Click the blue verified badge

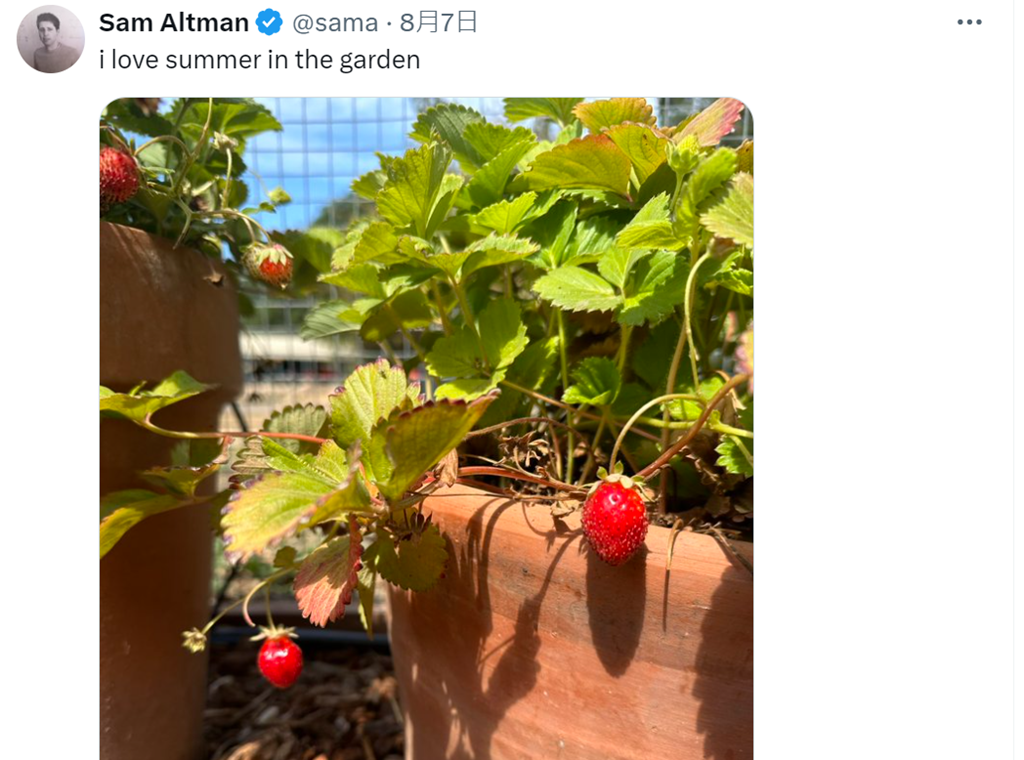(269, 23)
